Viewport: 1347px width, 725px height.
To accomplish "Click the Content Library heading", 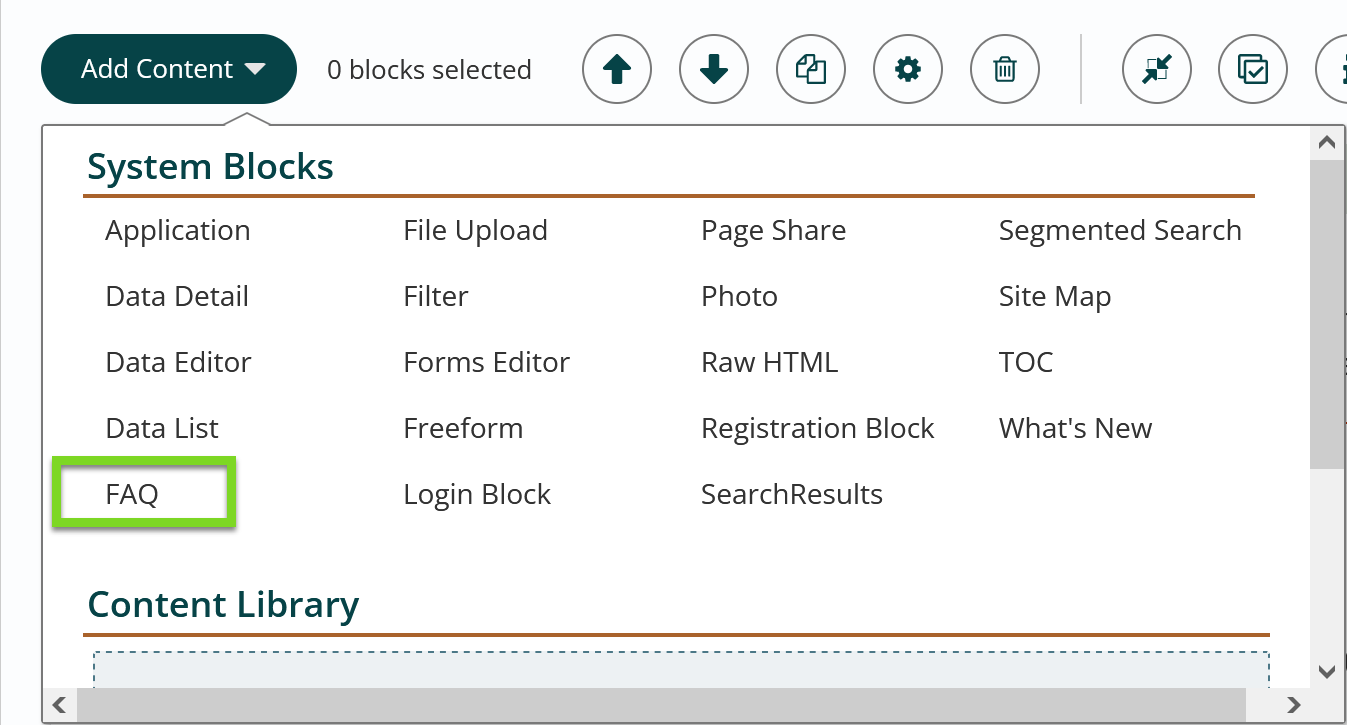I will [x=223, y=605].
